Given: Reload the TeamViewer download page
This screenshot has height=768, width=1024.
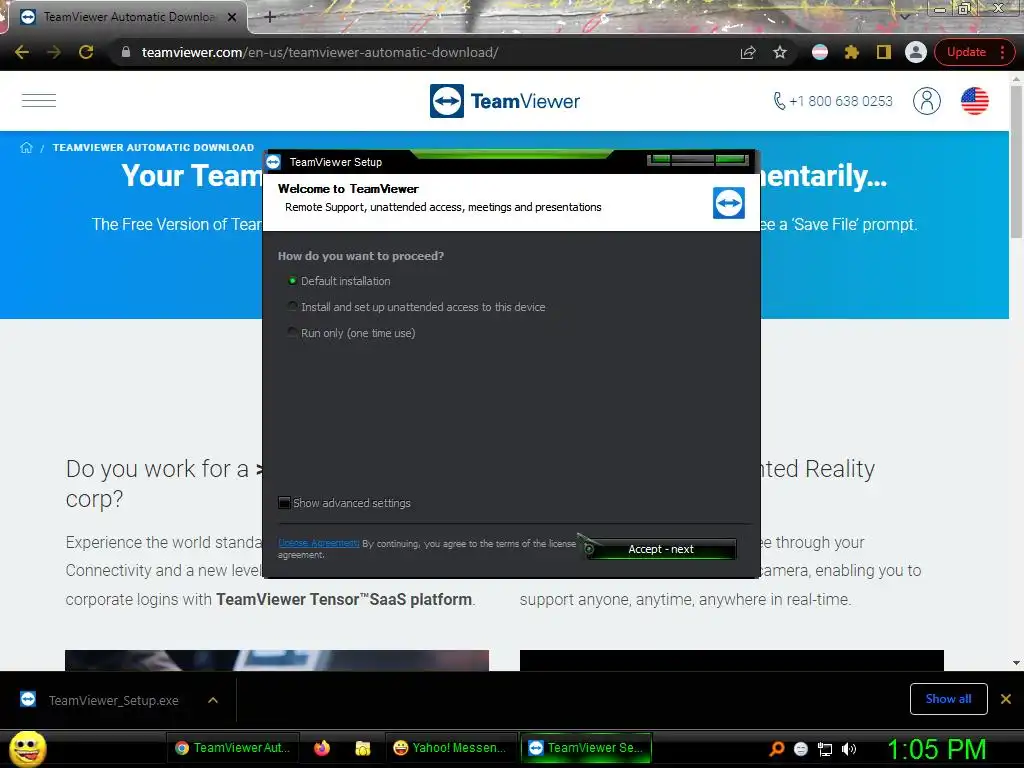Looking at the screenshot, I should [86, 52].
